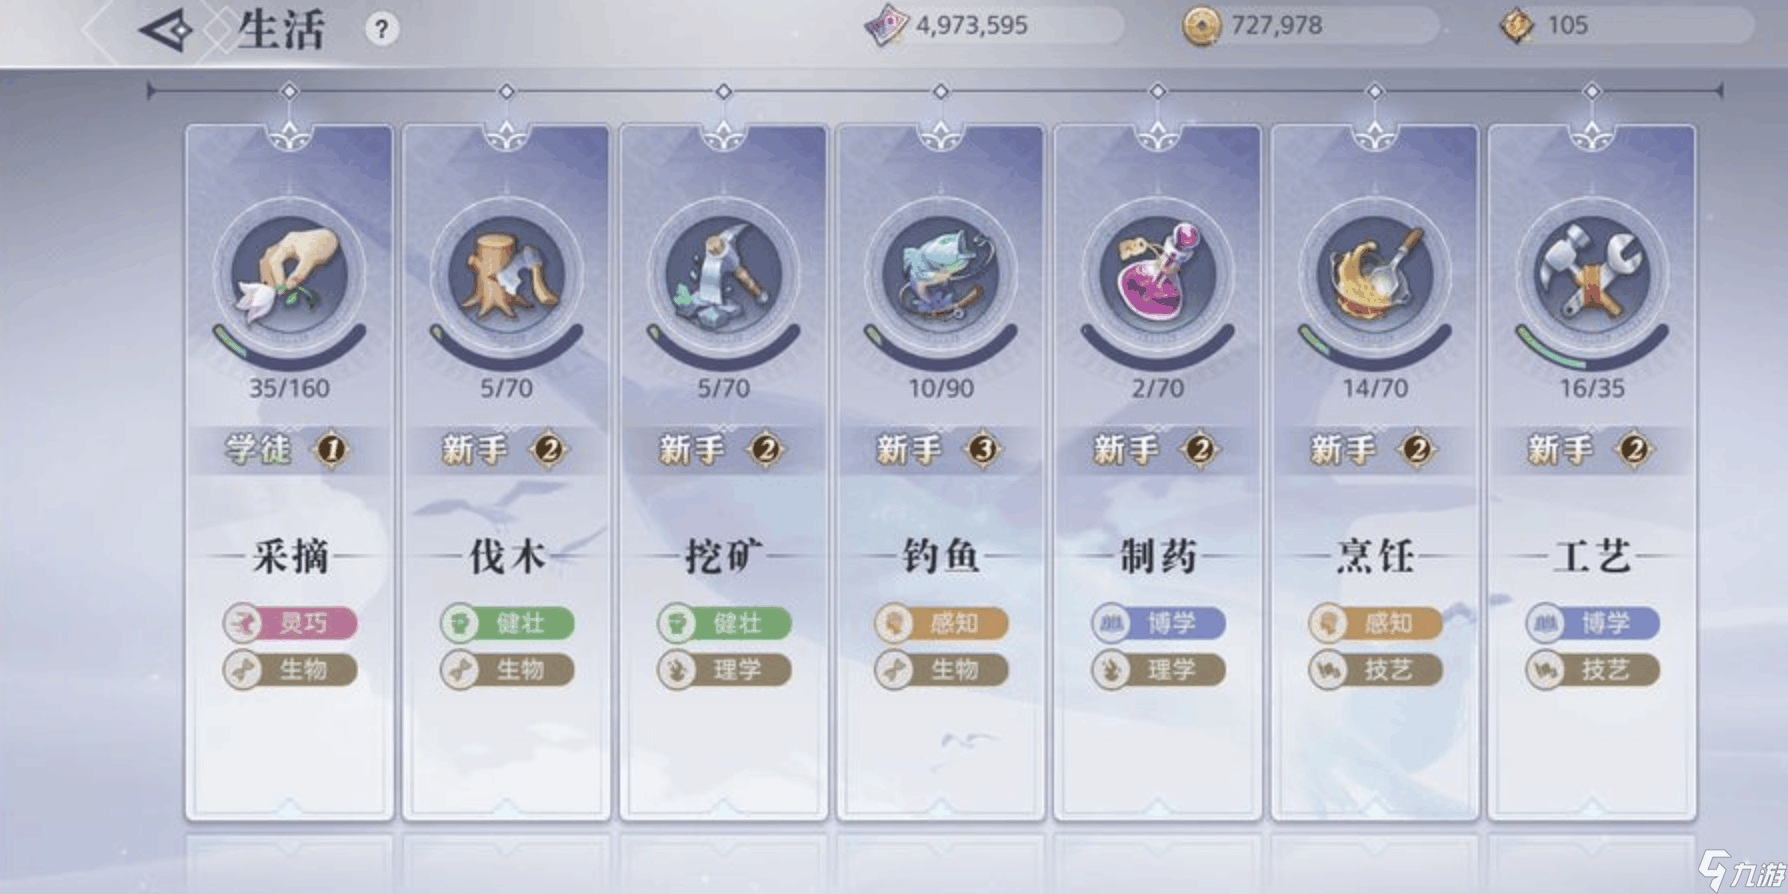Screen dimensions: 1788x894
Task: Click the 新手 level 3 badge for 钓鱼
Action: [x=940, y=450]
